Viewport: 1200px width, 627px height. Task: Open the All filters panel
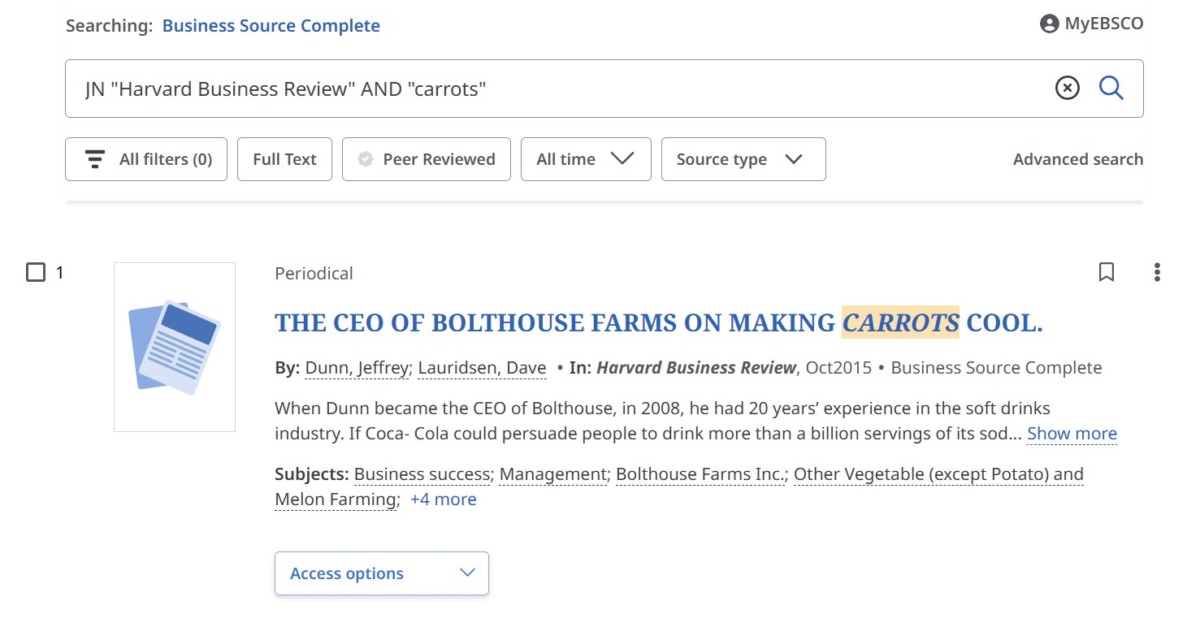[145, 159]
